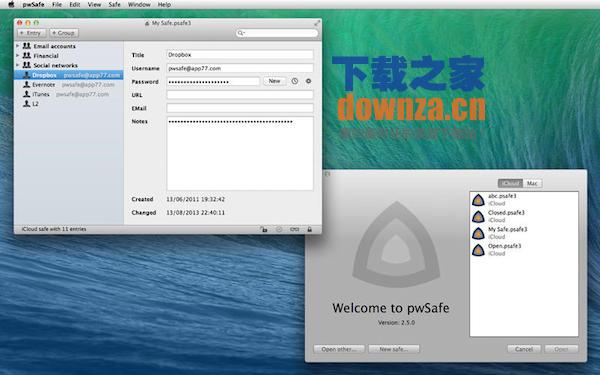600x375 pixels.
Task: Open the Window menu
Action: pos(139,5)
